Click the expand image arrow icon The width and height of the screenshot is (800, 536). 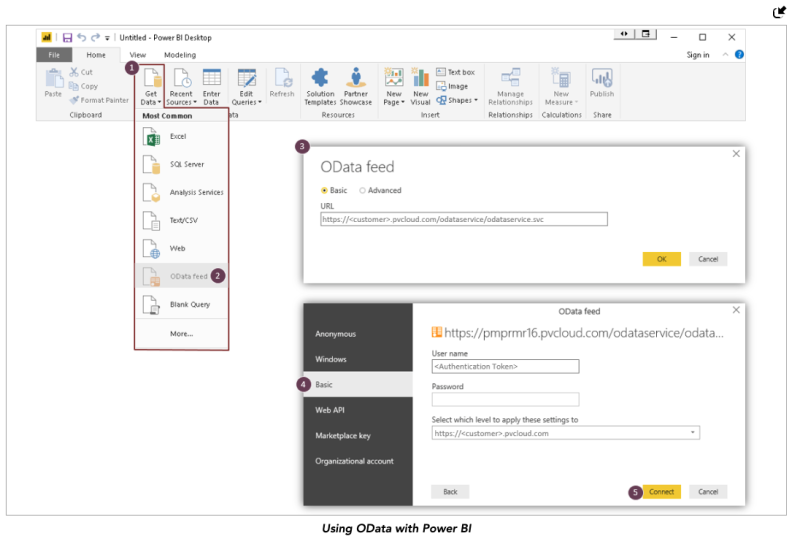tap(779, 12)
